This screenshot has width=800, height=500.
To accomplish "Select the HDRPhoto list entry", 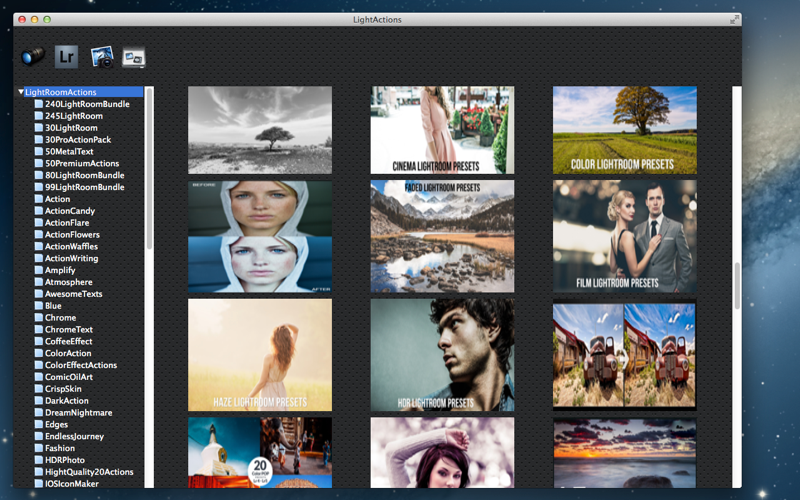I will point(65,460).
